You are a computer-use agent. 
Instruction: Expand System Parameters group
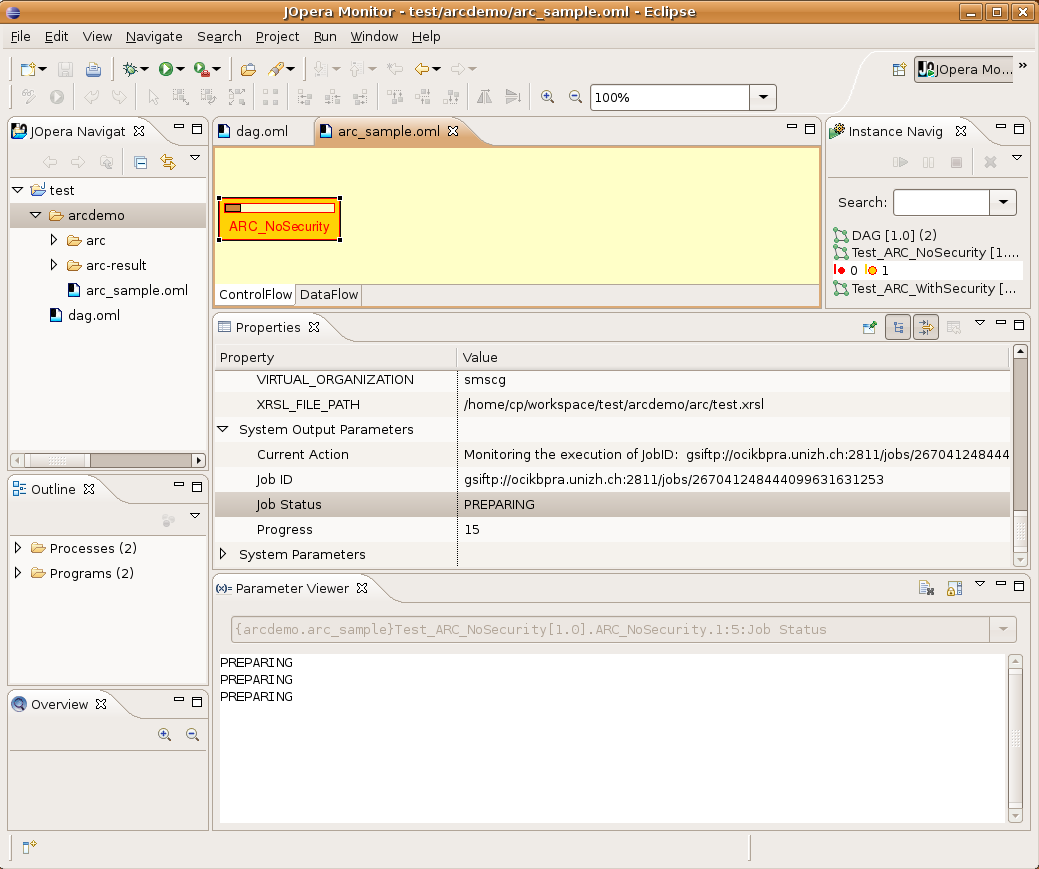[x=223, y=554]
